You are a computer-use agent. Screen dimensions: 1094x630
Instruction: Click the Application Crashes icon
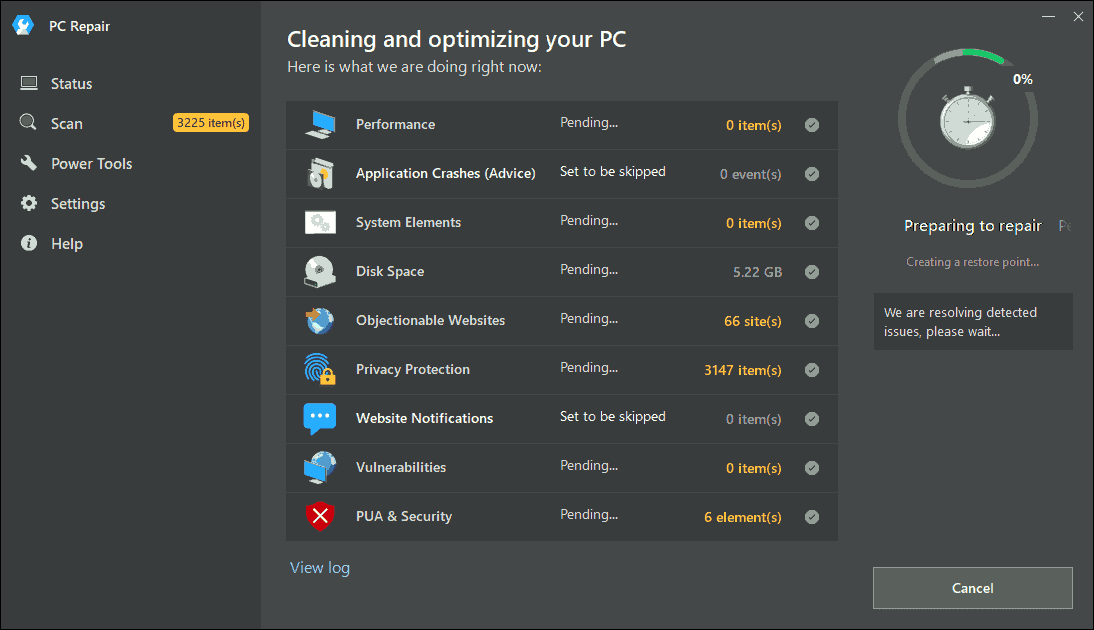click(x=320, y=174)
